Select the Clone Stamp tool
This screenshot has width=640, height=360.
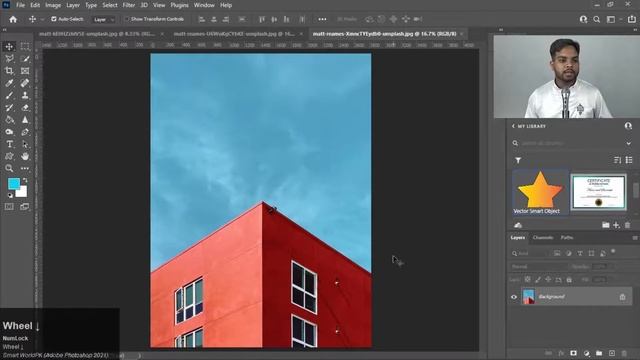click(25, 96)
